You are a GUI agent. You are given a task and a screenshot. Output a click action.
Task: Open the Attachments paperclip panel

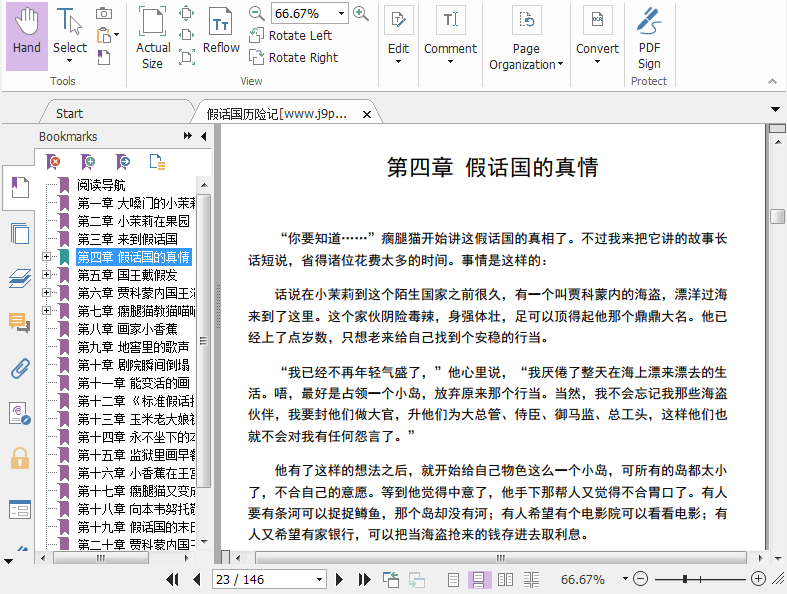19,368
